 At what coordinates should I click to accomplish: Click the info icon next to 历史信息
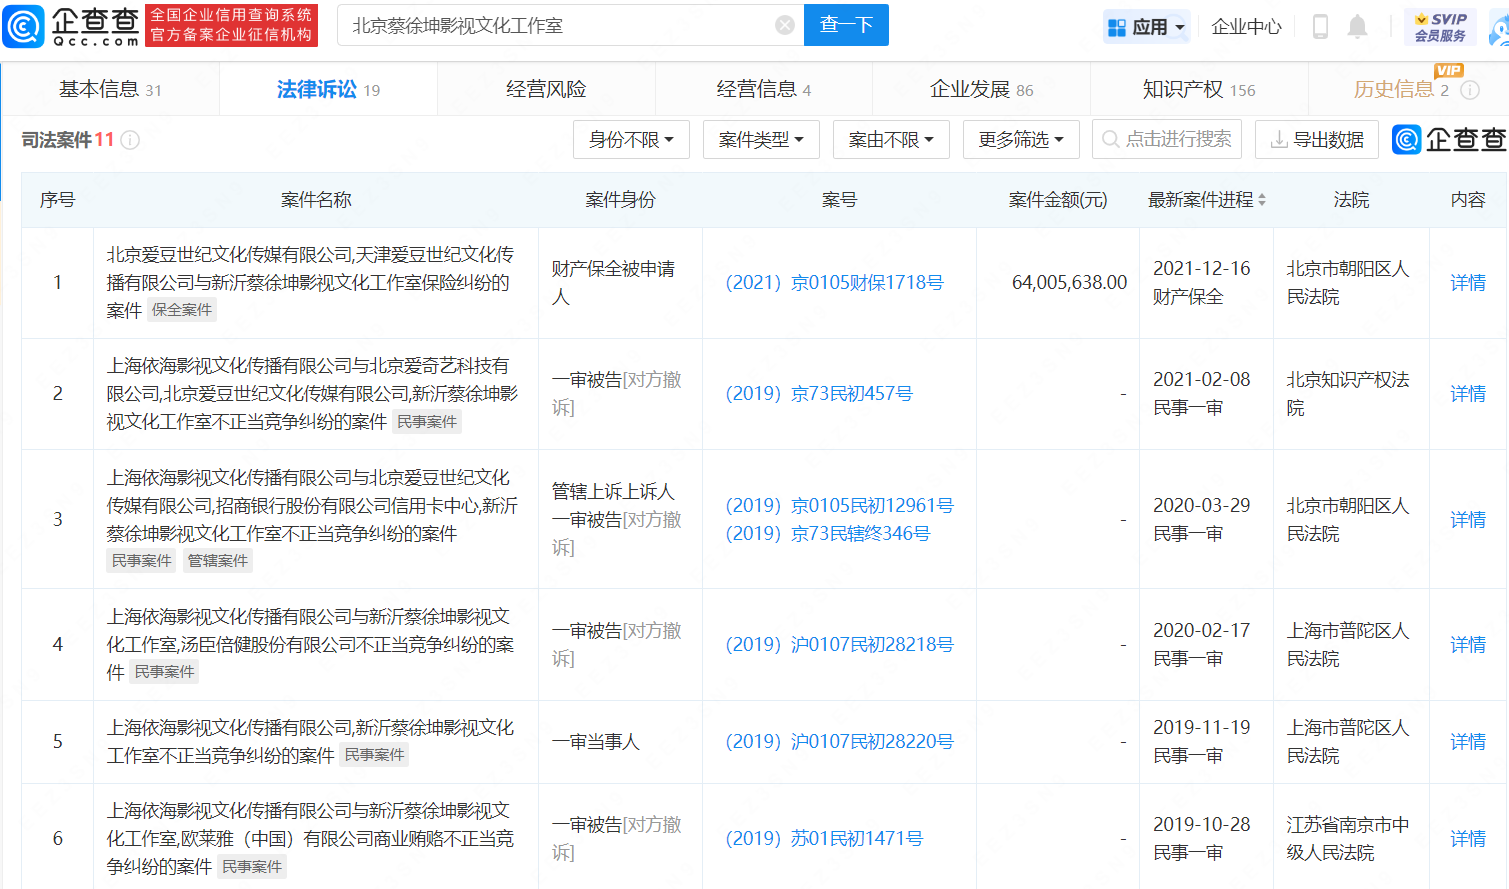tap(1470, 90)
